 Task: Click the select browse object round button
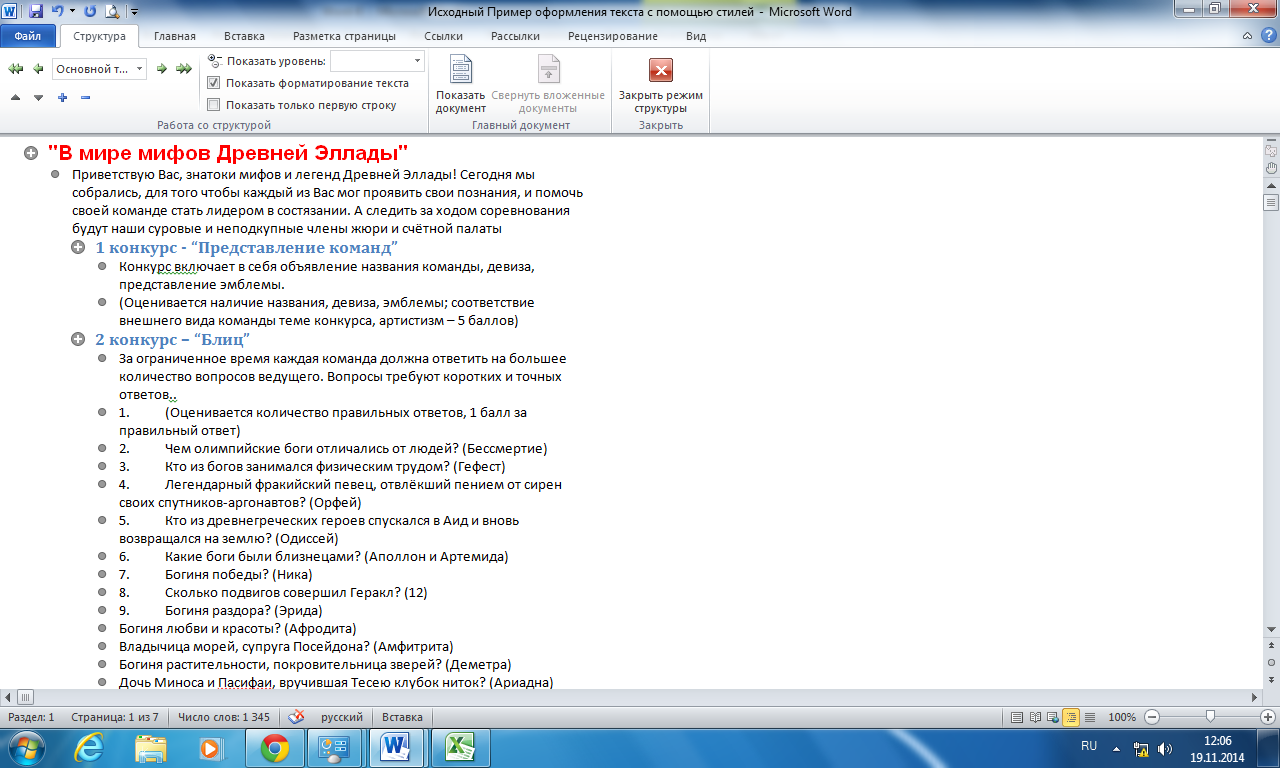[x=1271, y=662]
